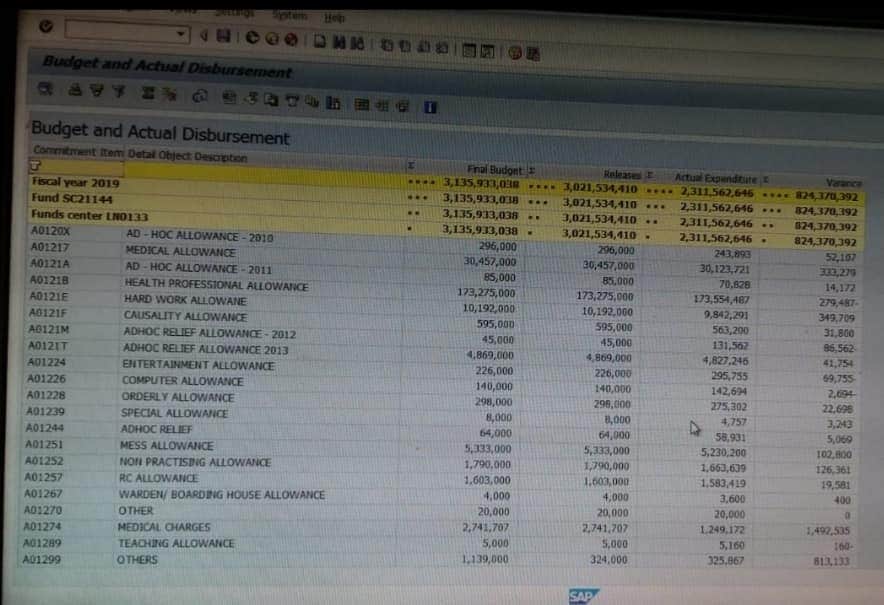
Task: Click the red Cancel icon
Action: click(x=291, y=39)
